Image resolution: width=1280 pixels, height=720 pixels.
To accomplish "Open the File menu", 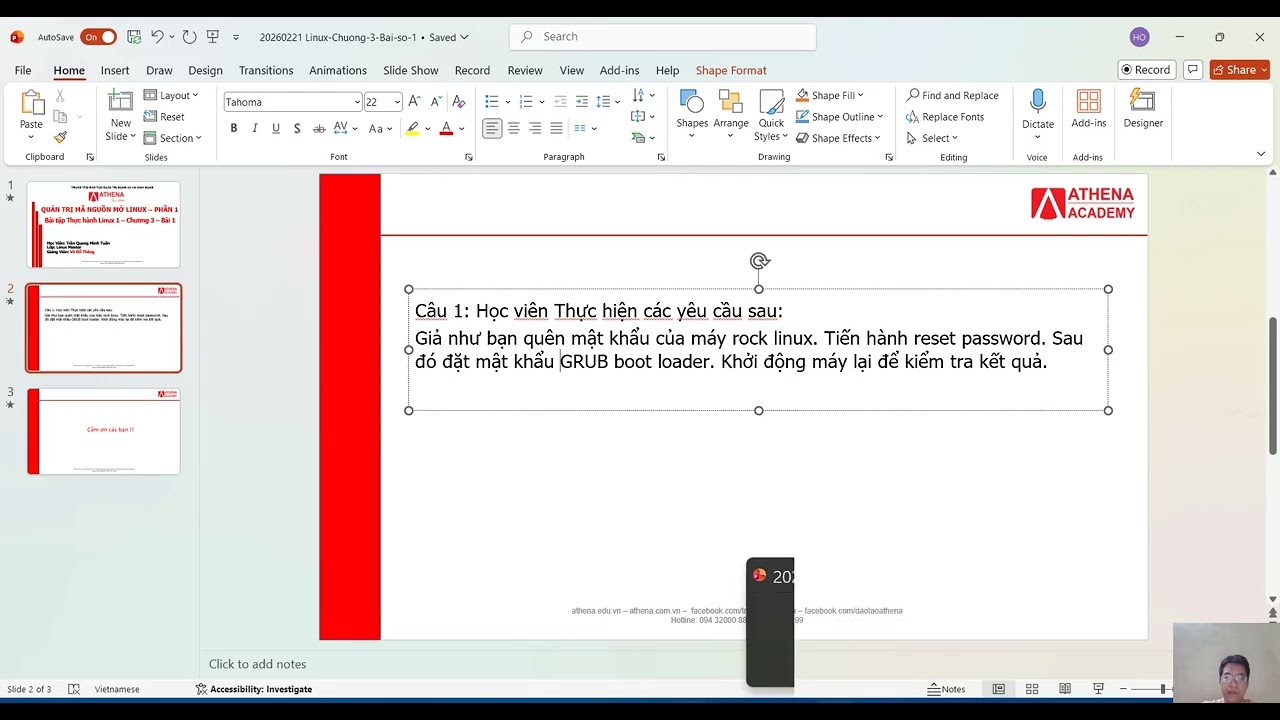I will point(23,70).
